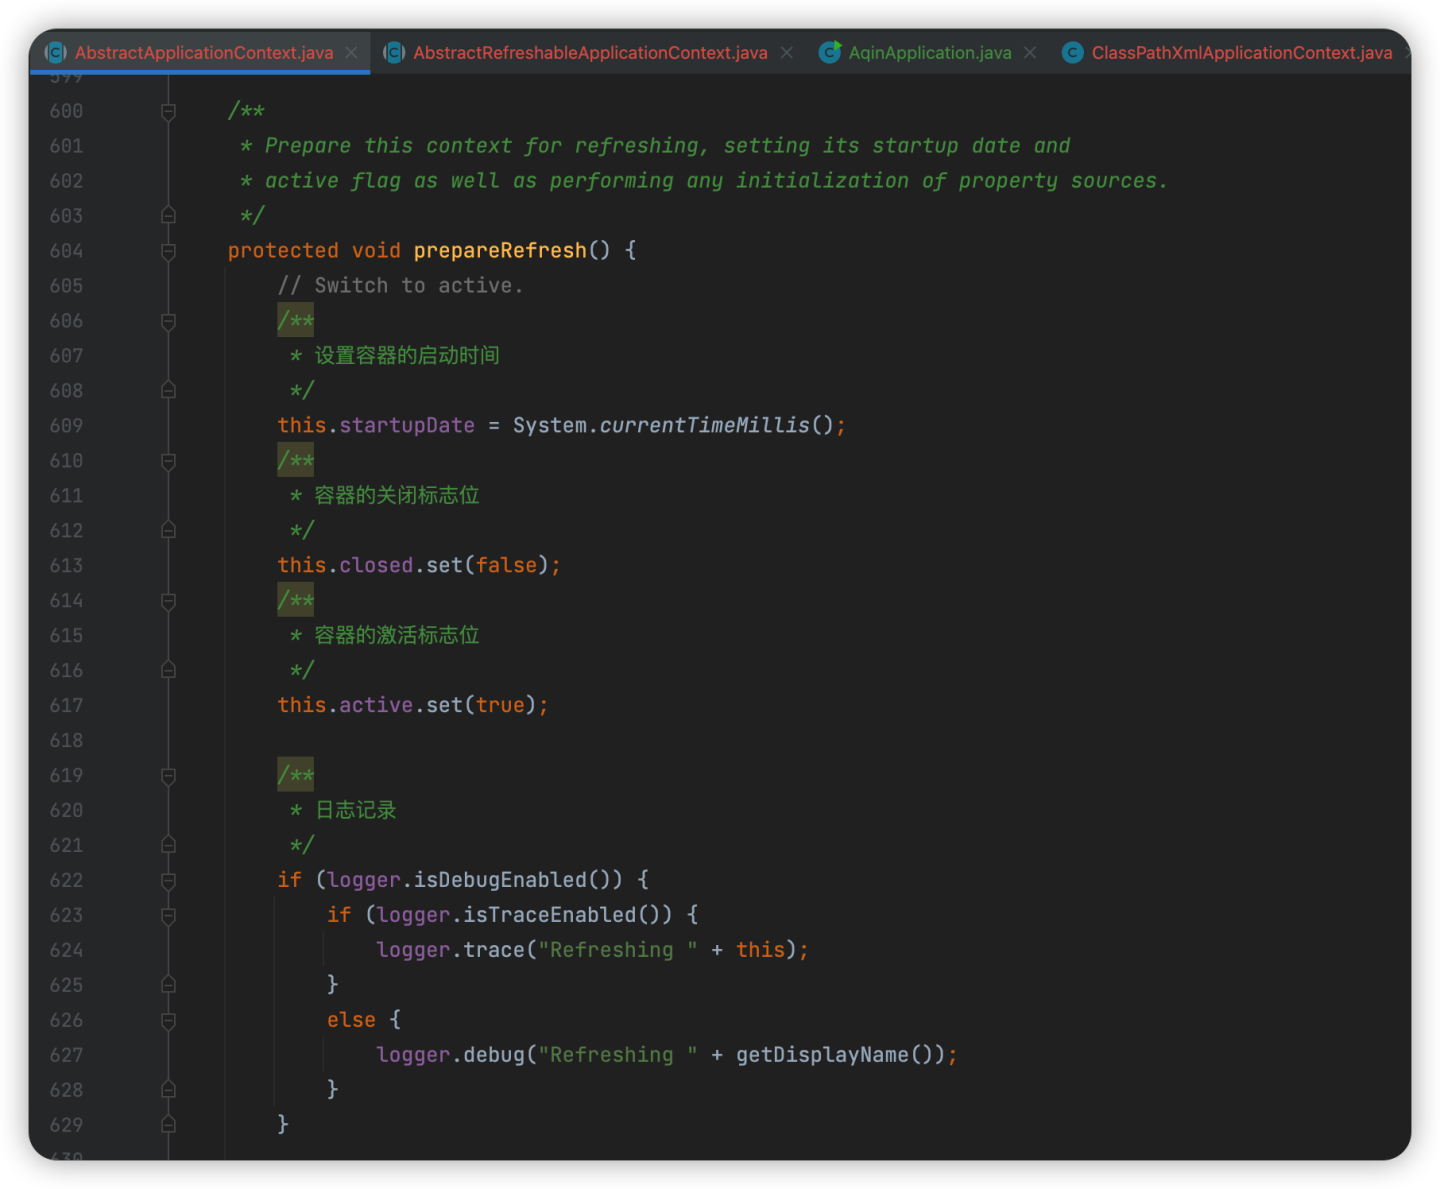Click the AbstractApplicationContext.java class file icon
Screen dimensions: 1440x1189
coord(56,53)
